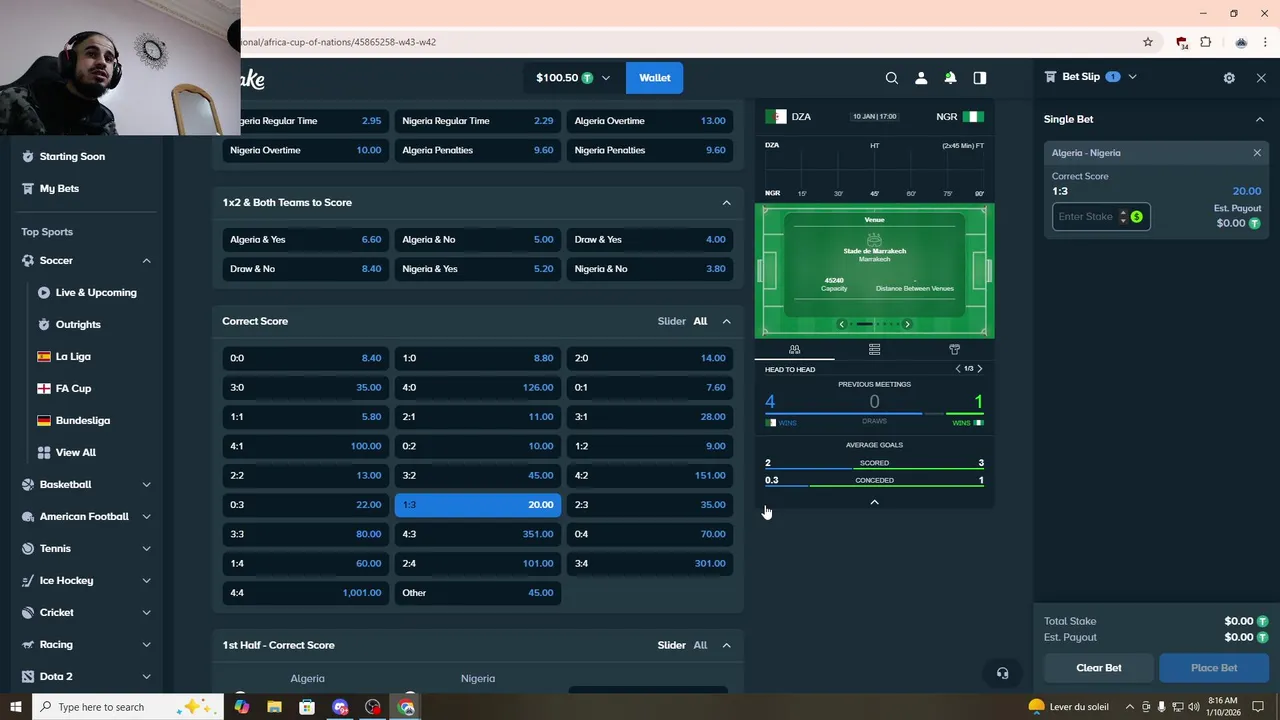Remove the Algeria - Nigeria bet
The height and width of the screenshot is (720, 1280).
click(1257, 153)
